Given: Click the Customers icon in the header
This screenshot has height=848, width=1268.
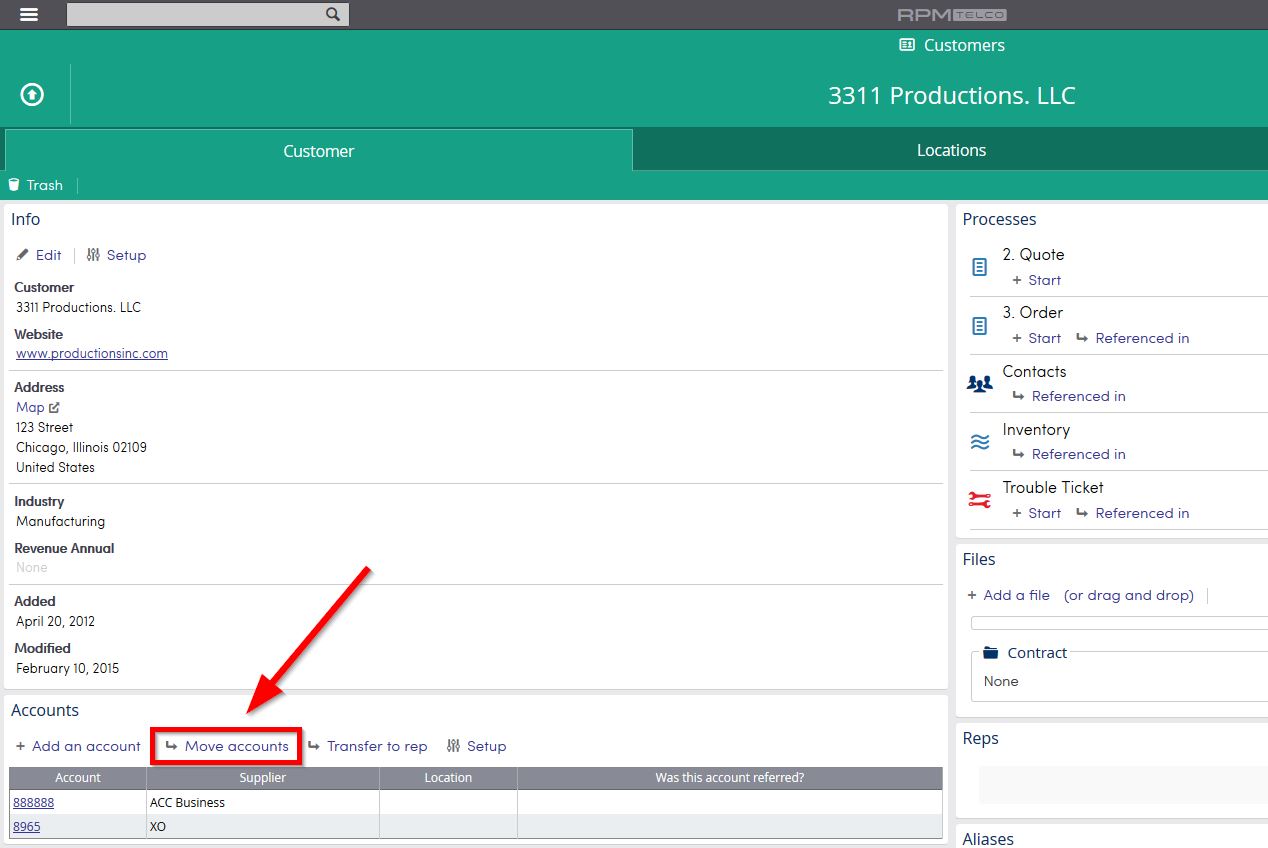Looking at the screenshot, I should tap(907, 45).
